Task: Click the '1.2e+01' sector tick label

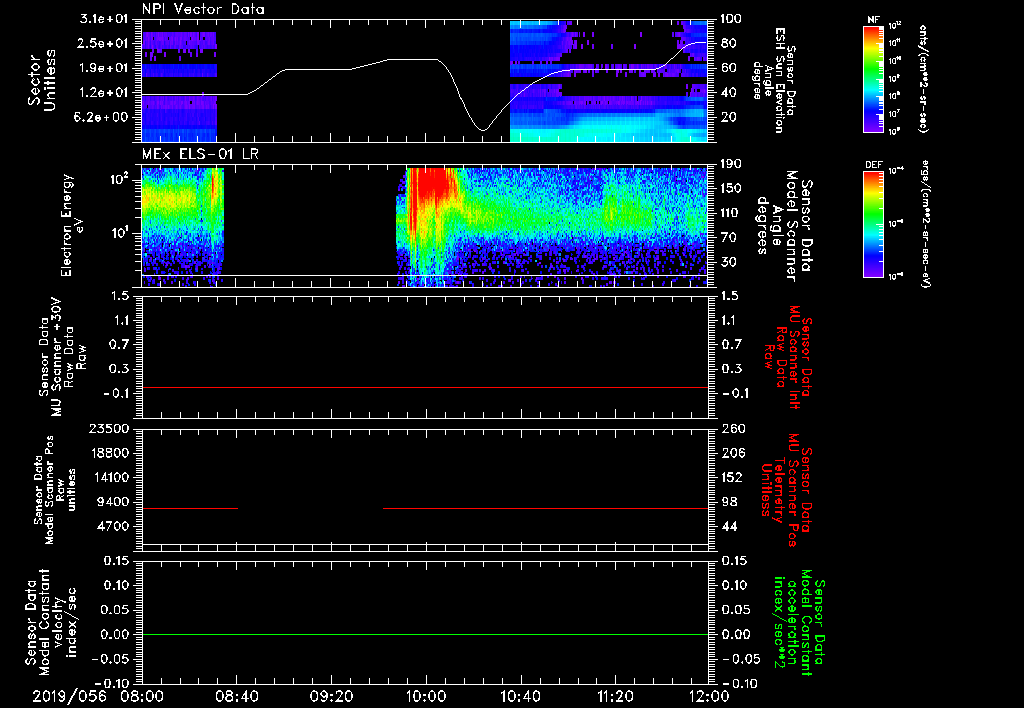Action: tap(104, 93)
